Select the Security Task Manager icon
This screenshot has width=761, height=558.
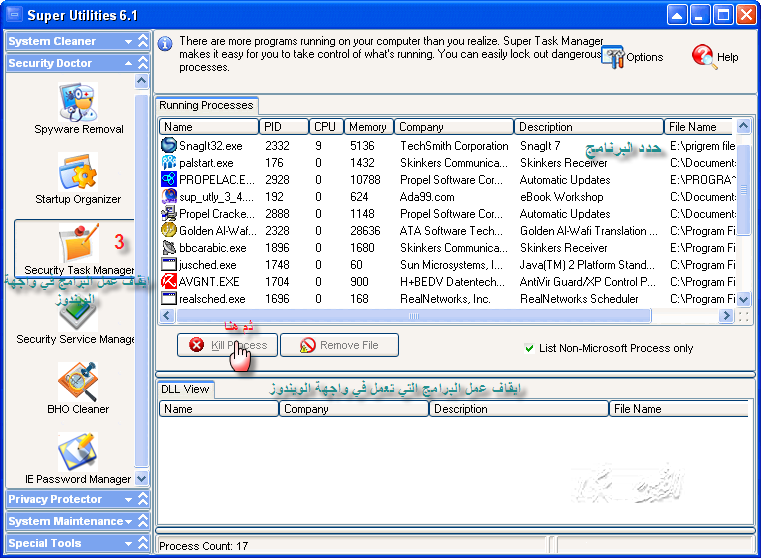pos(78,243)
